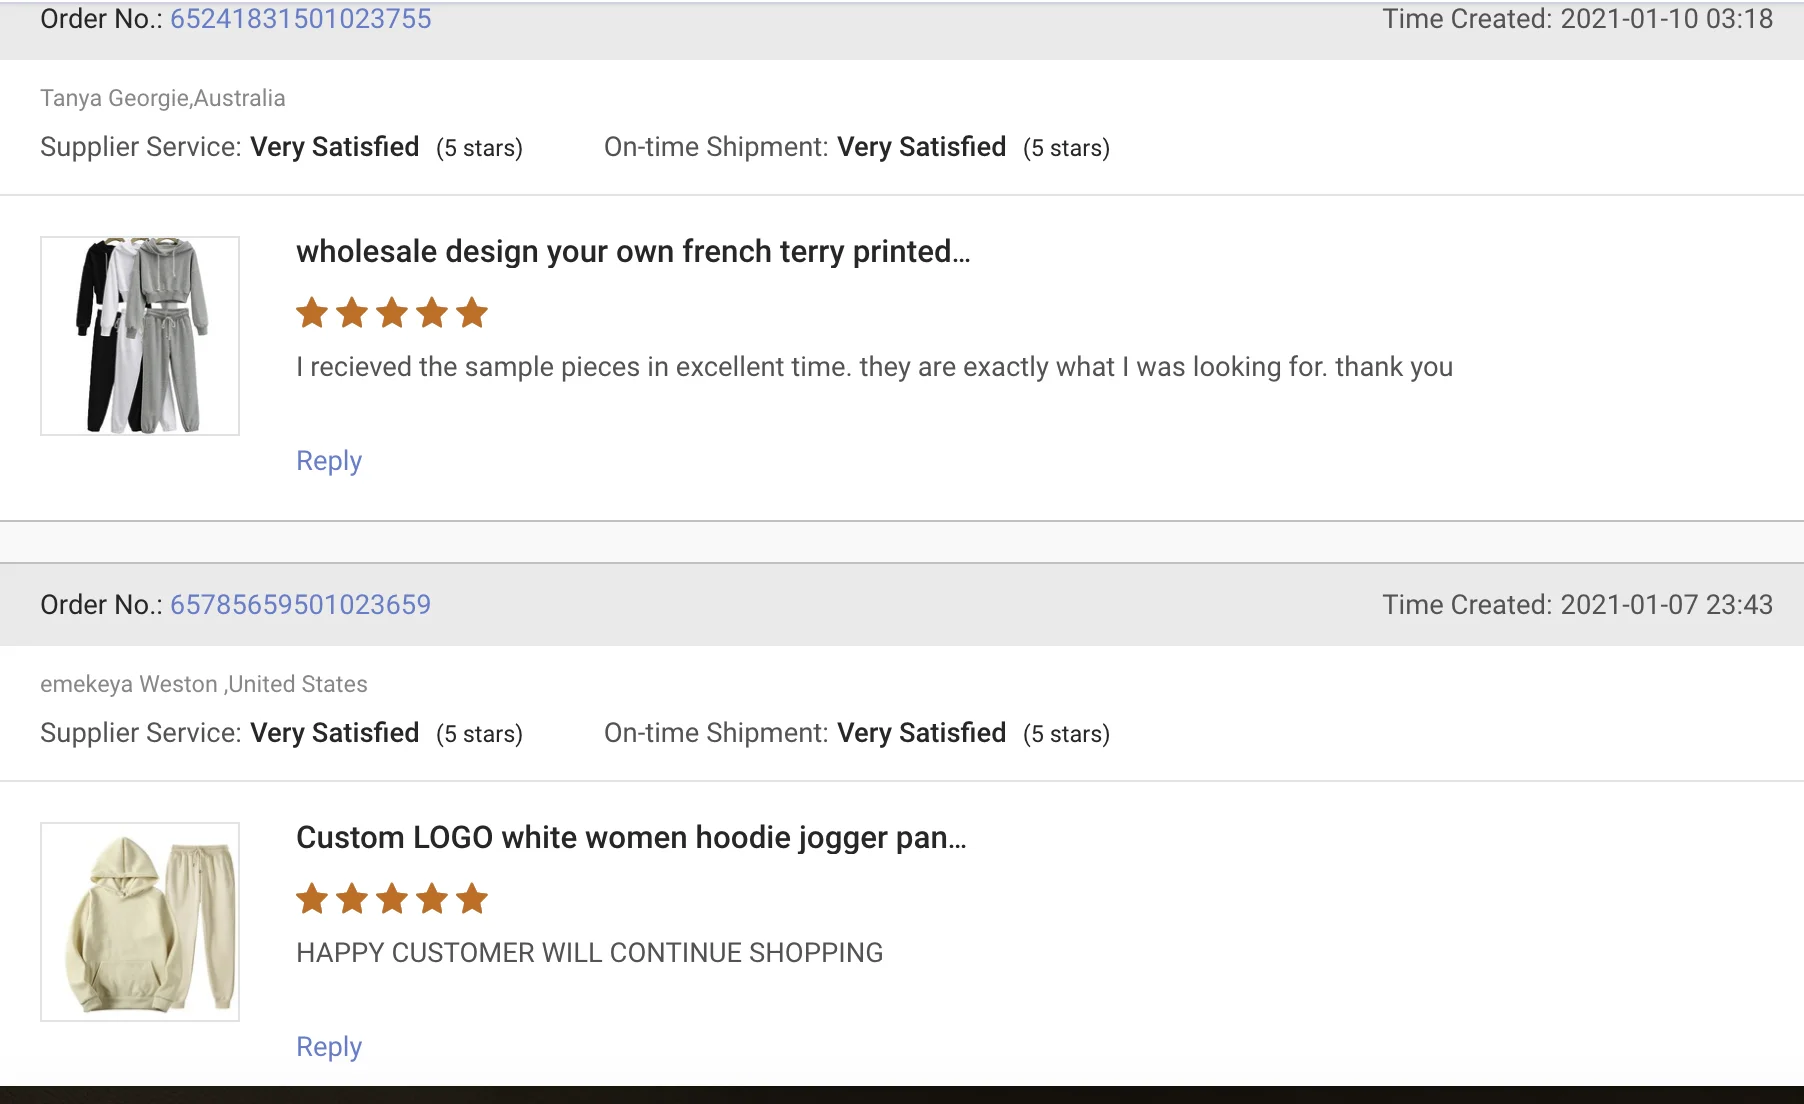Click first star of the french terry review
1804x1104 pixels.
point(312,313)
